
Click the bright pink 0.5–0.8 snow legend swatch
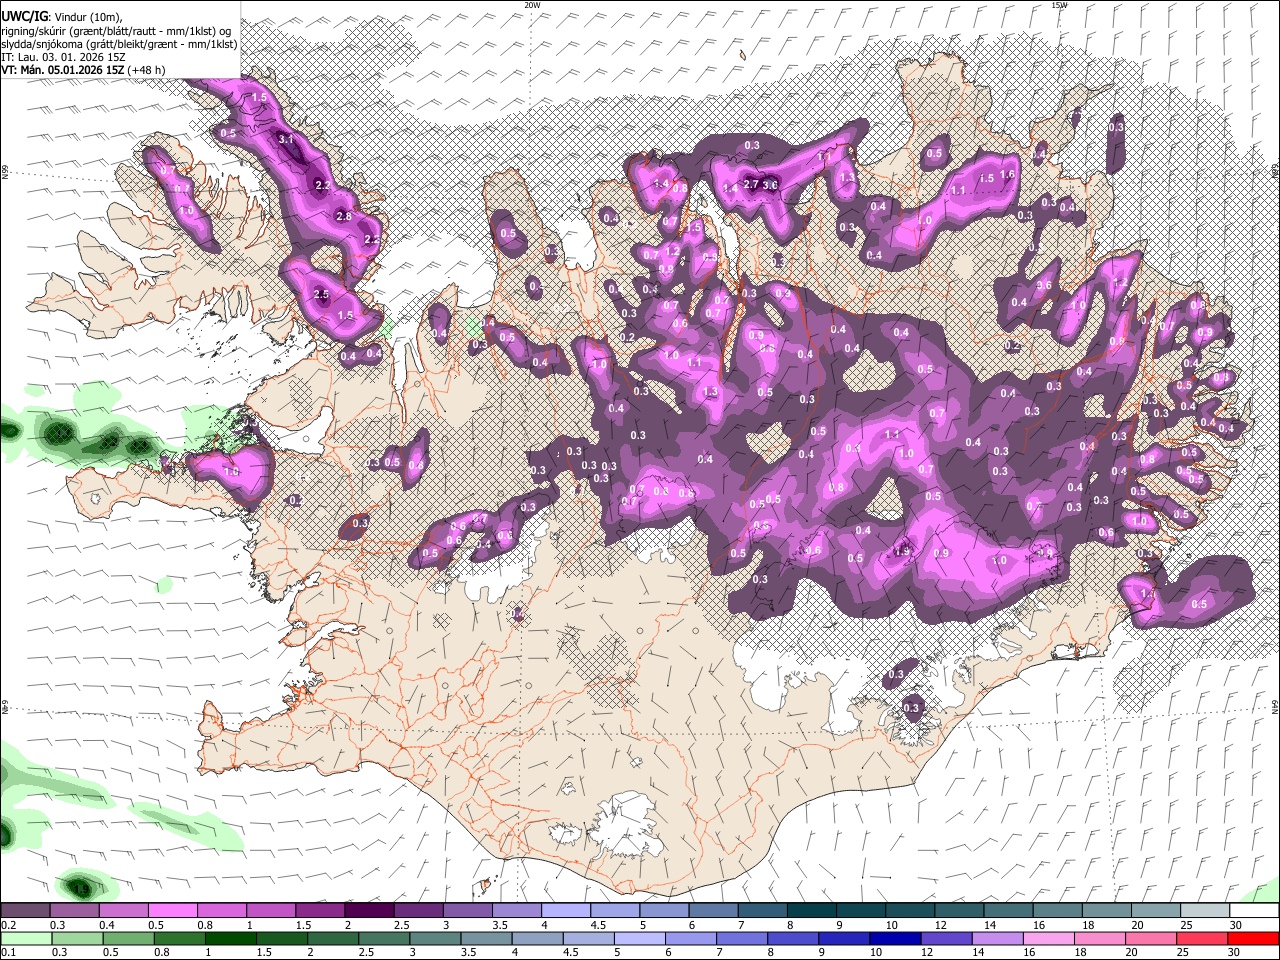point(172,911)
